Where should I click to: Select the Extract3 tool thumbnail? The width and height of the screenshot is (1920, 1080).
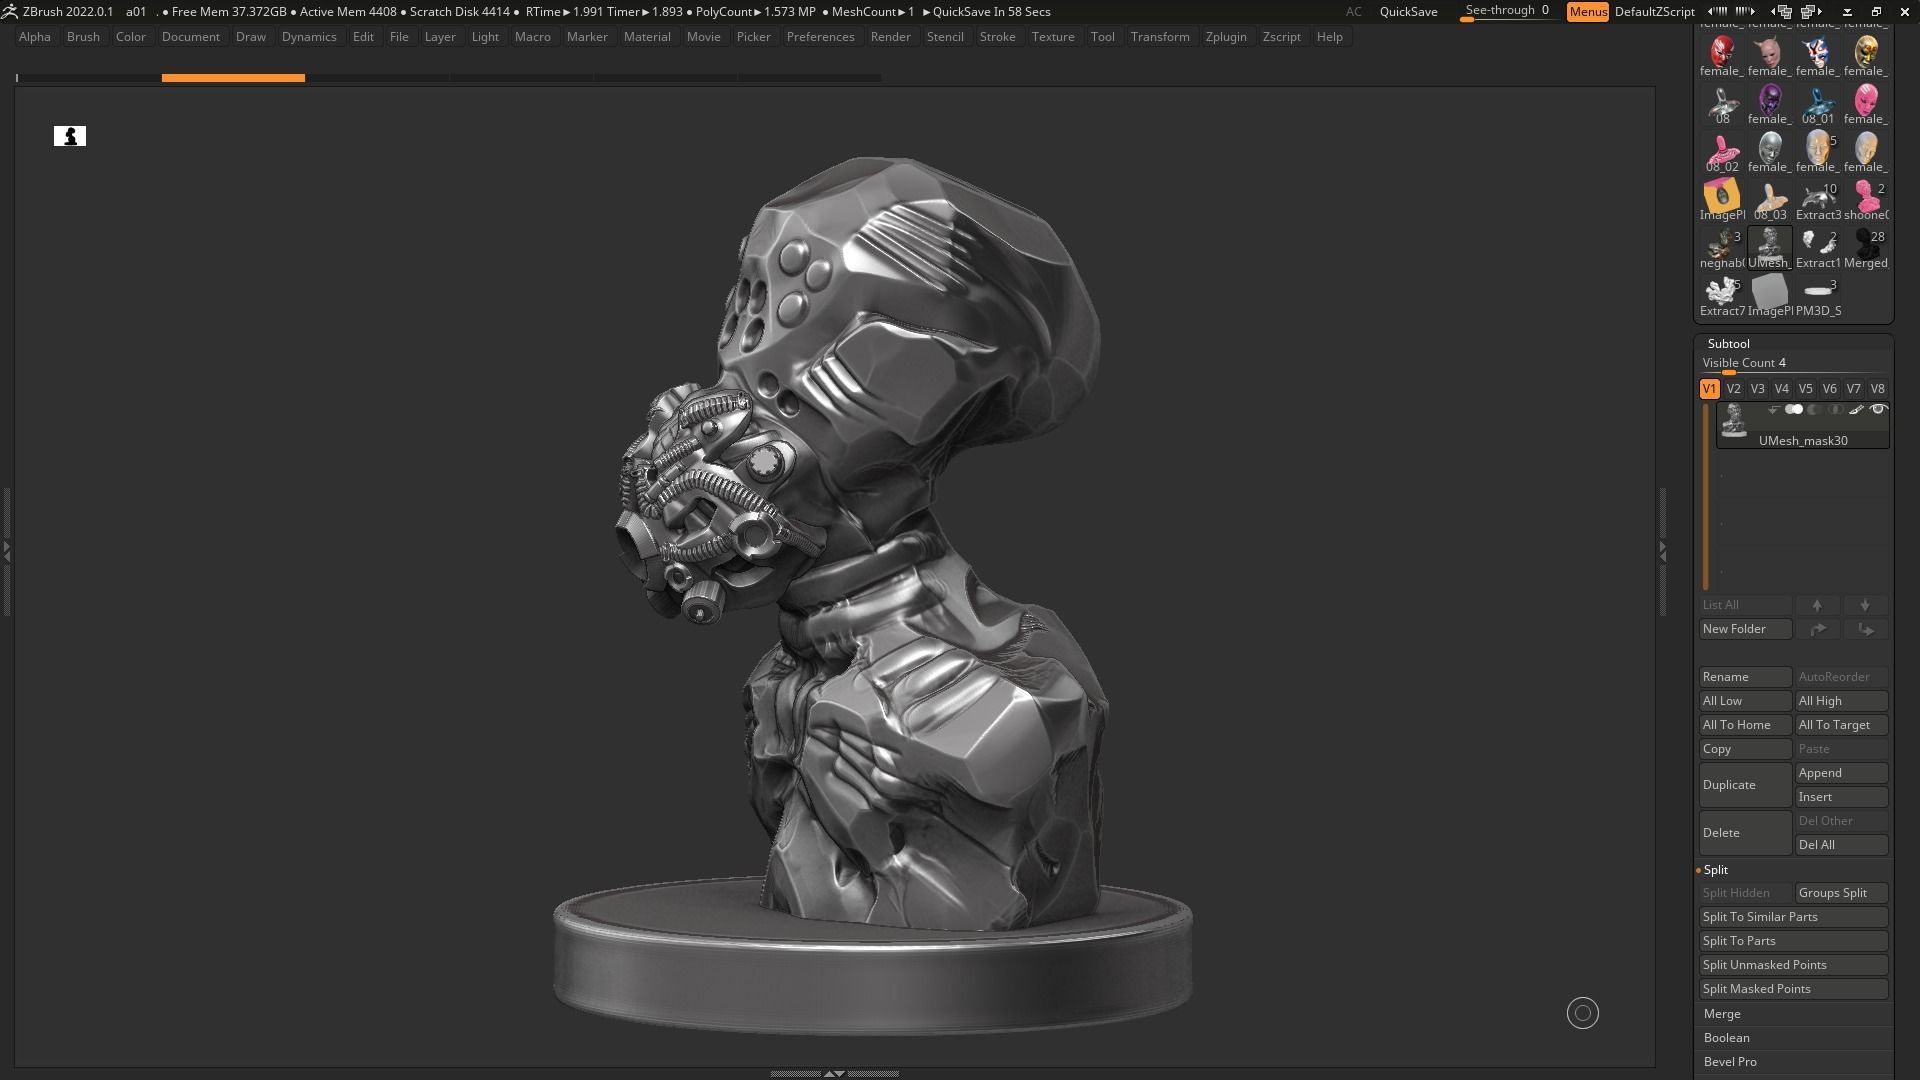click(1817, 199)
